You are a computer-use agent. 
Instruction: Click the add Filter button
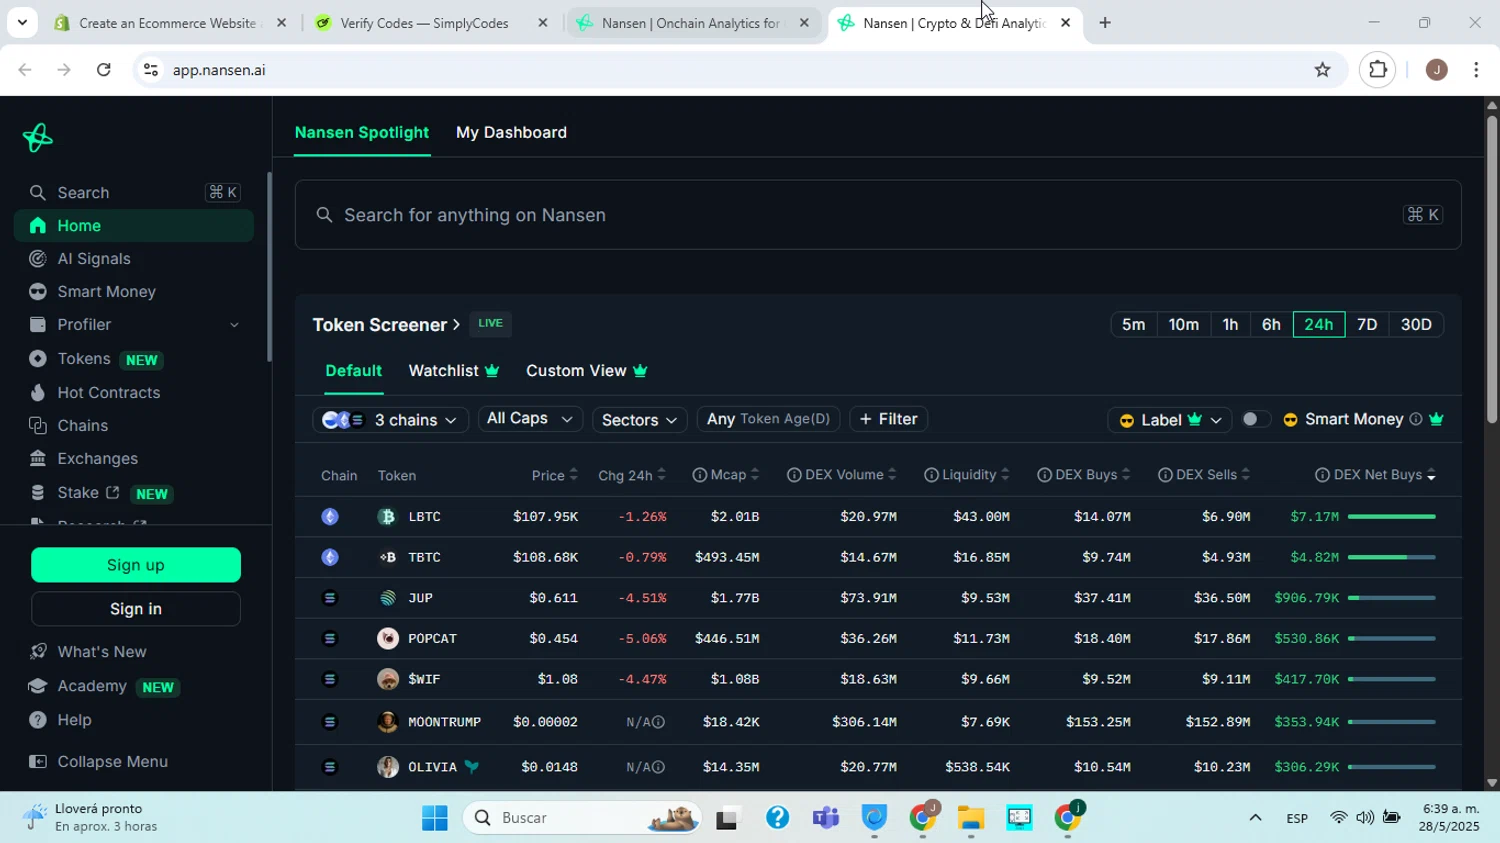(888, 419)
